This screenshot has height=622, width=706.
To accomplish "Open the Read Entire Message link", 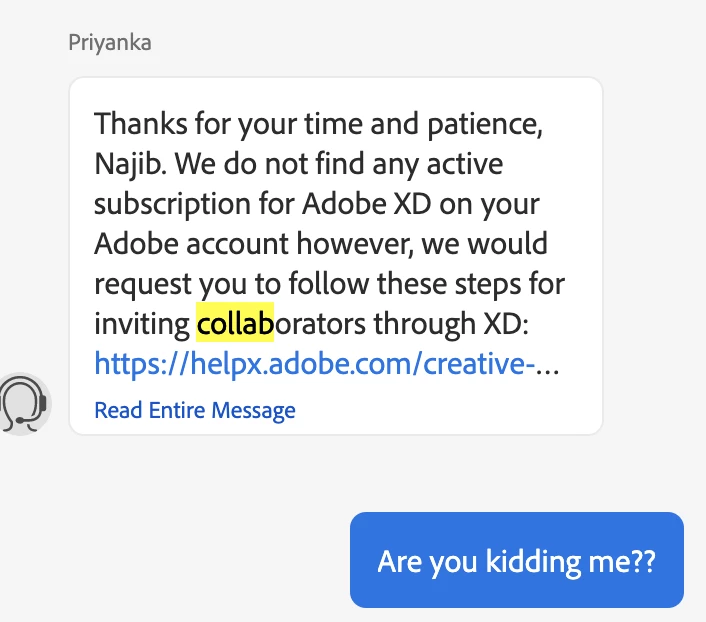I will coord(195,410).
